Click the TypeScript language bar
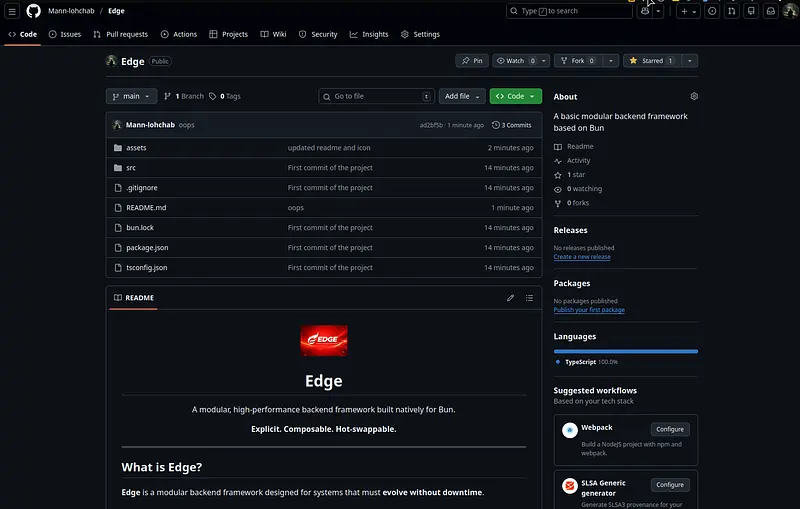Viewport: 800px width, 509px height. [626, 351]
